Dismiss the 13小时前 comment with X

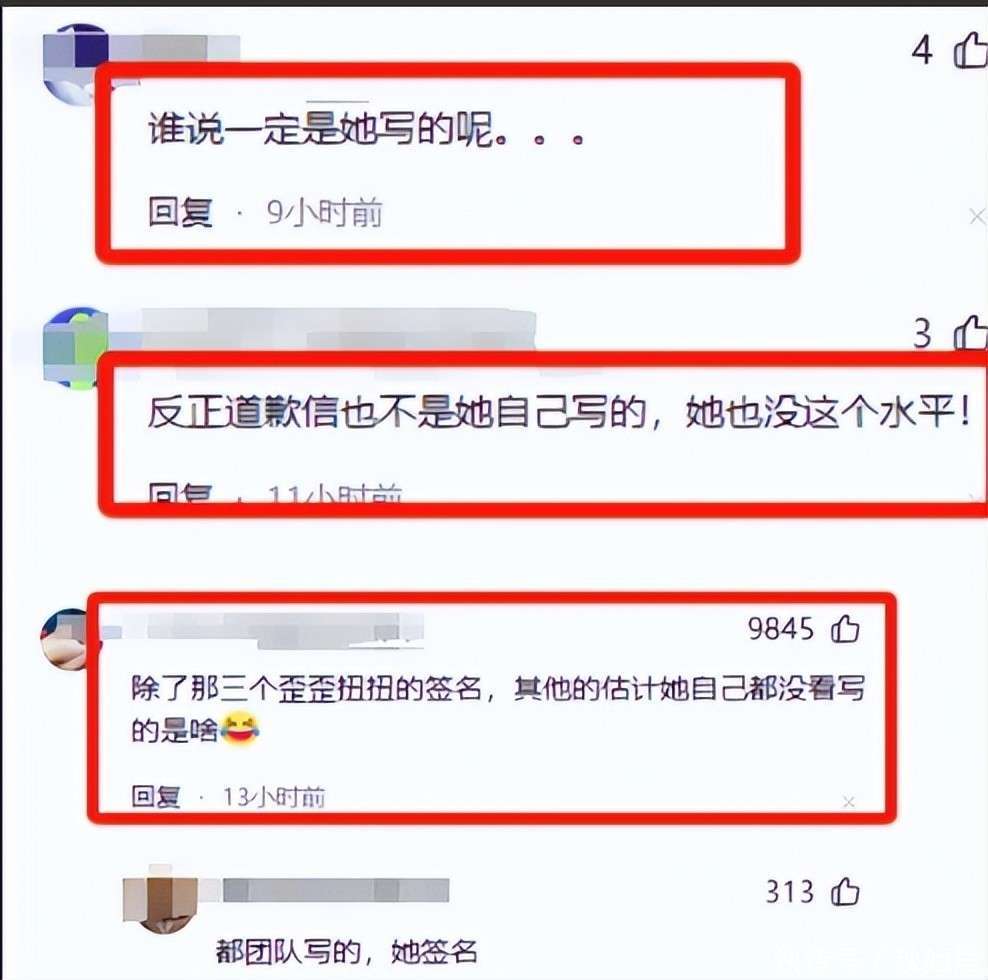pyautogui.click(x=849, y=802)
